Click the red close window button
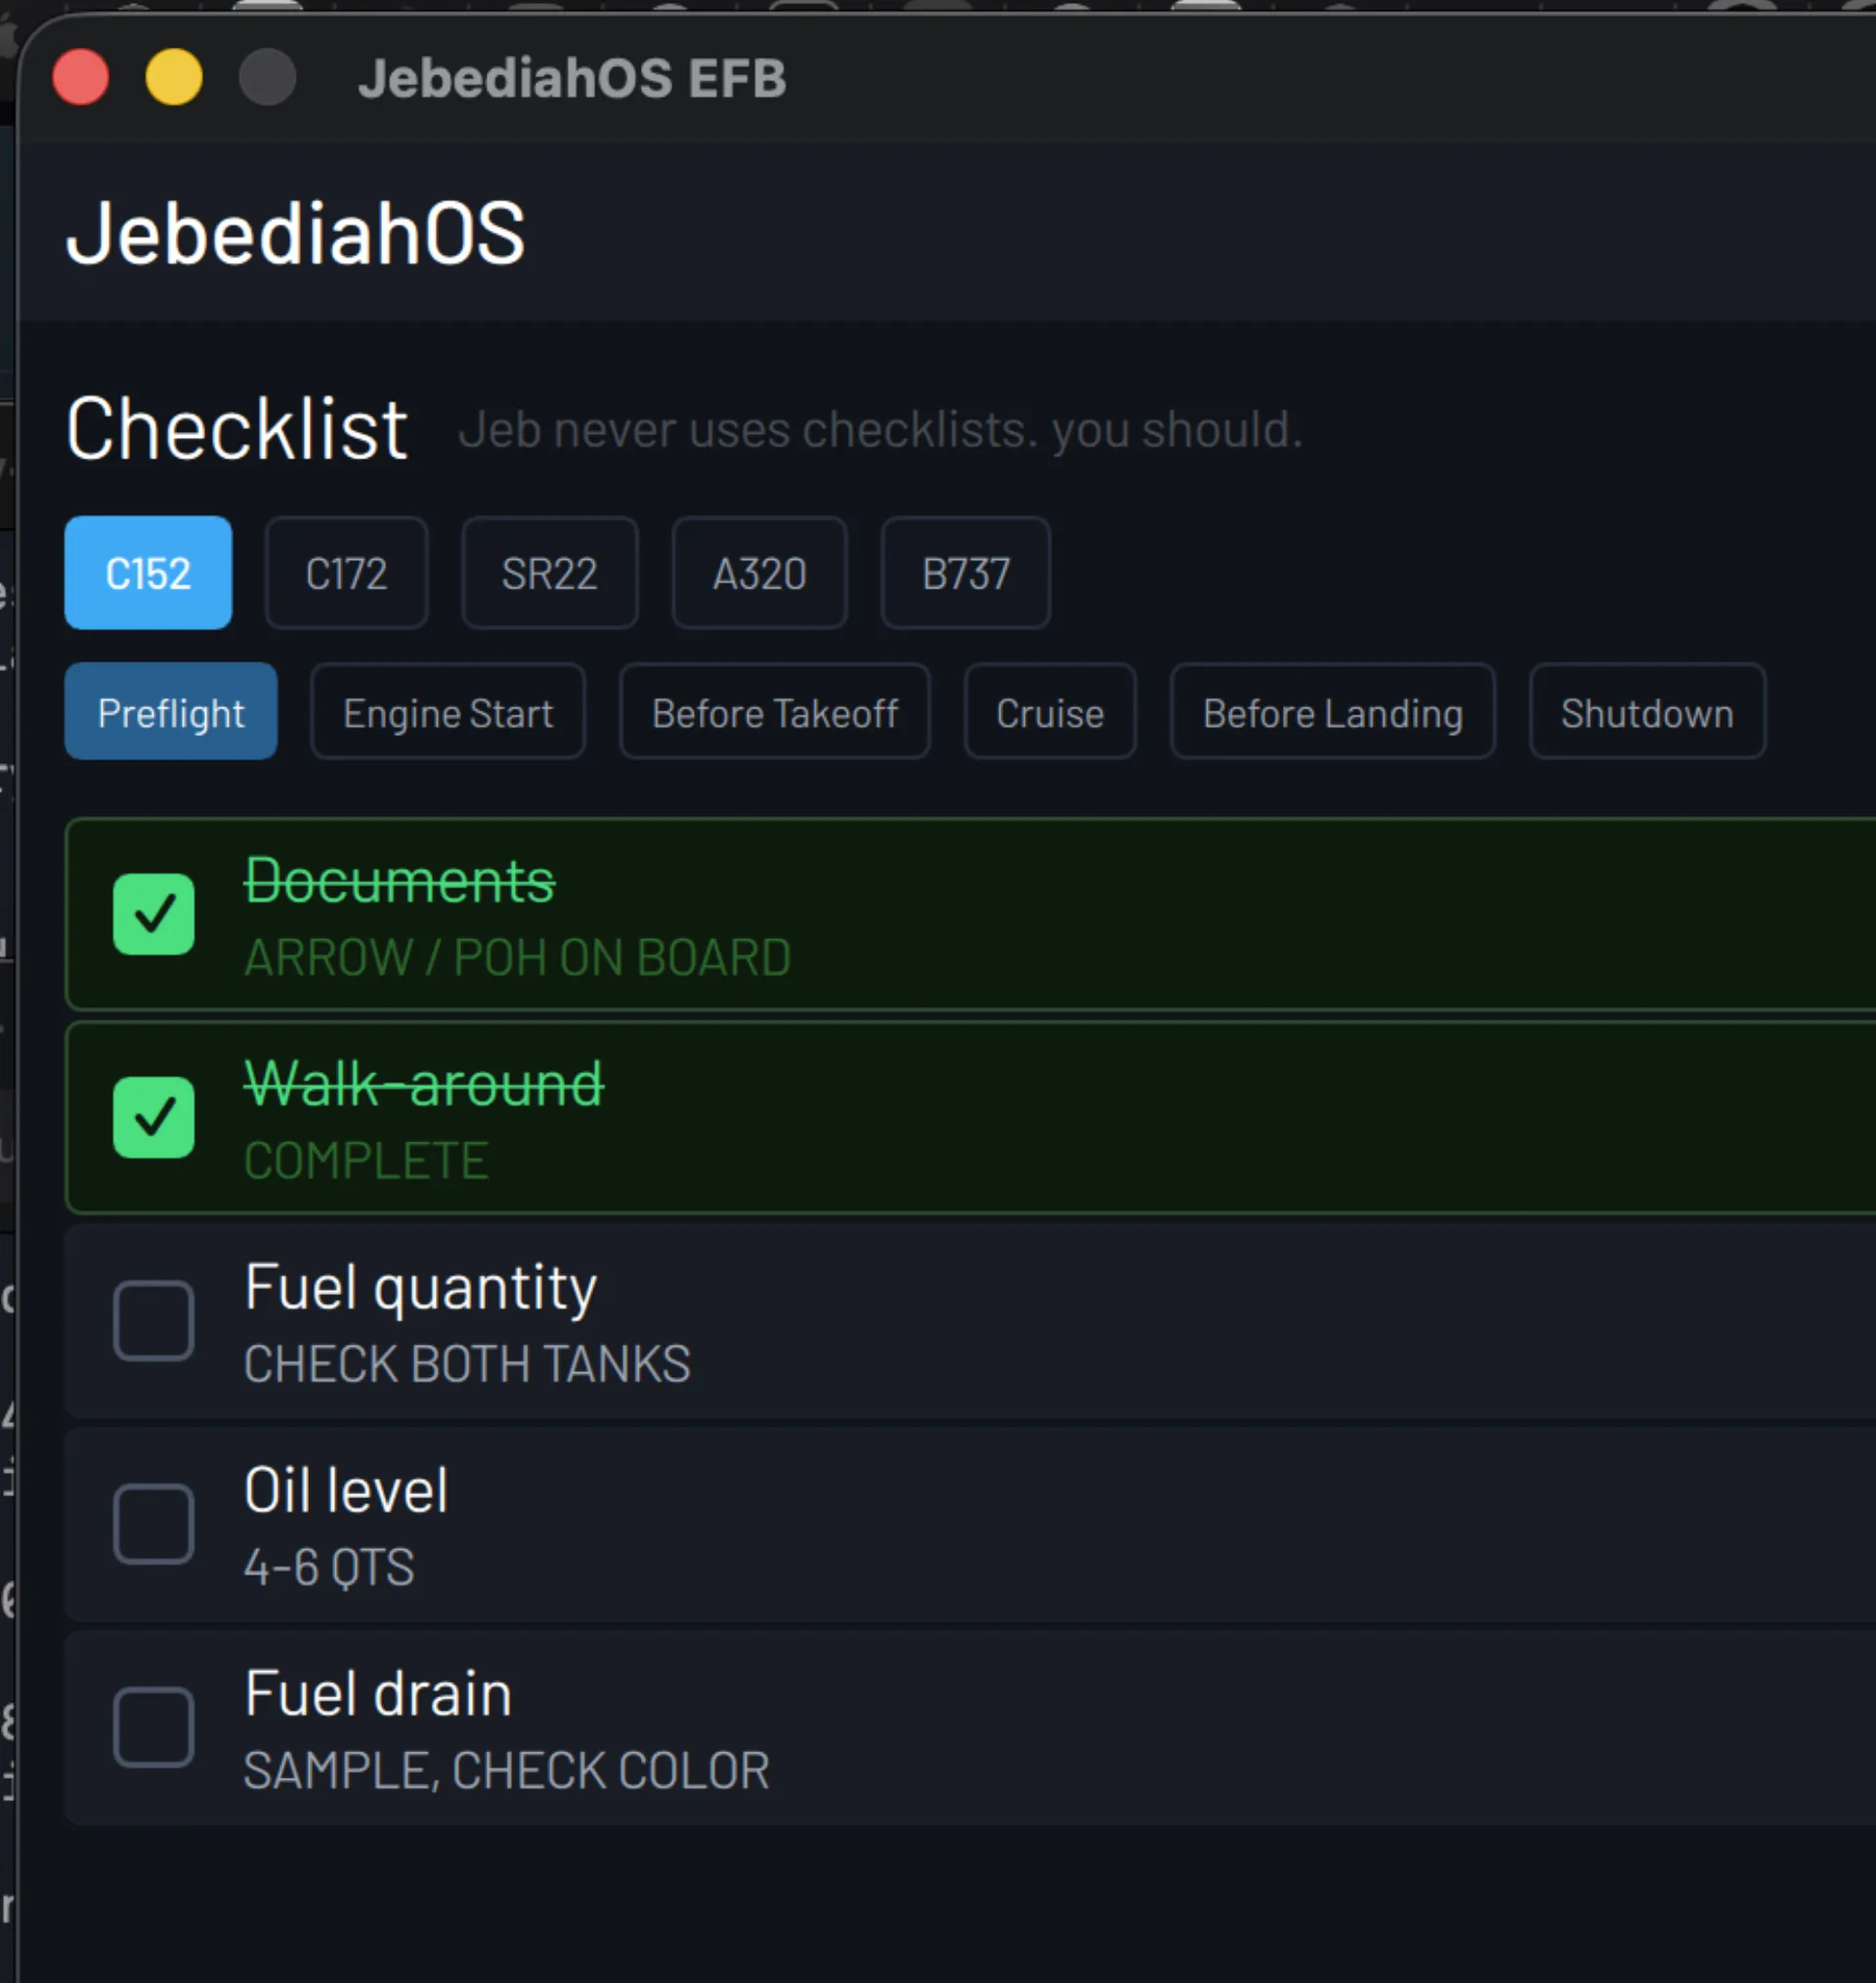Screen dimensions: 1876x1983 pos(80,77)
